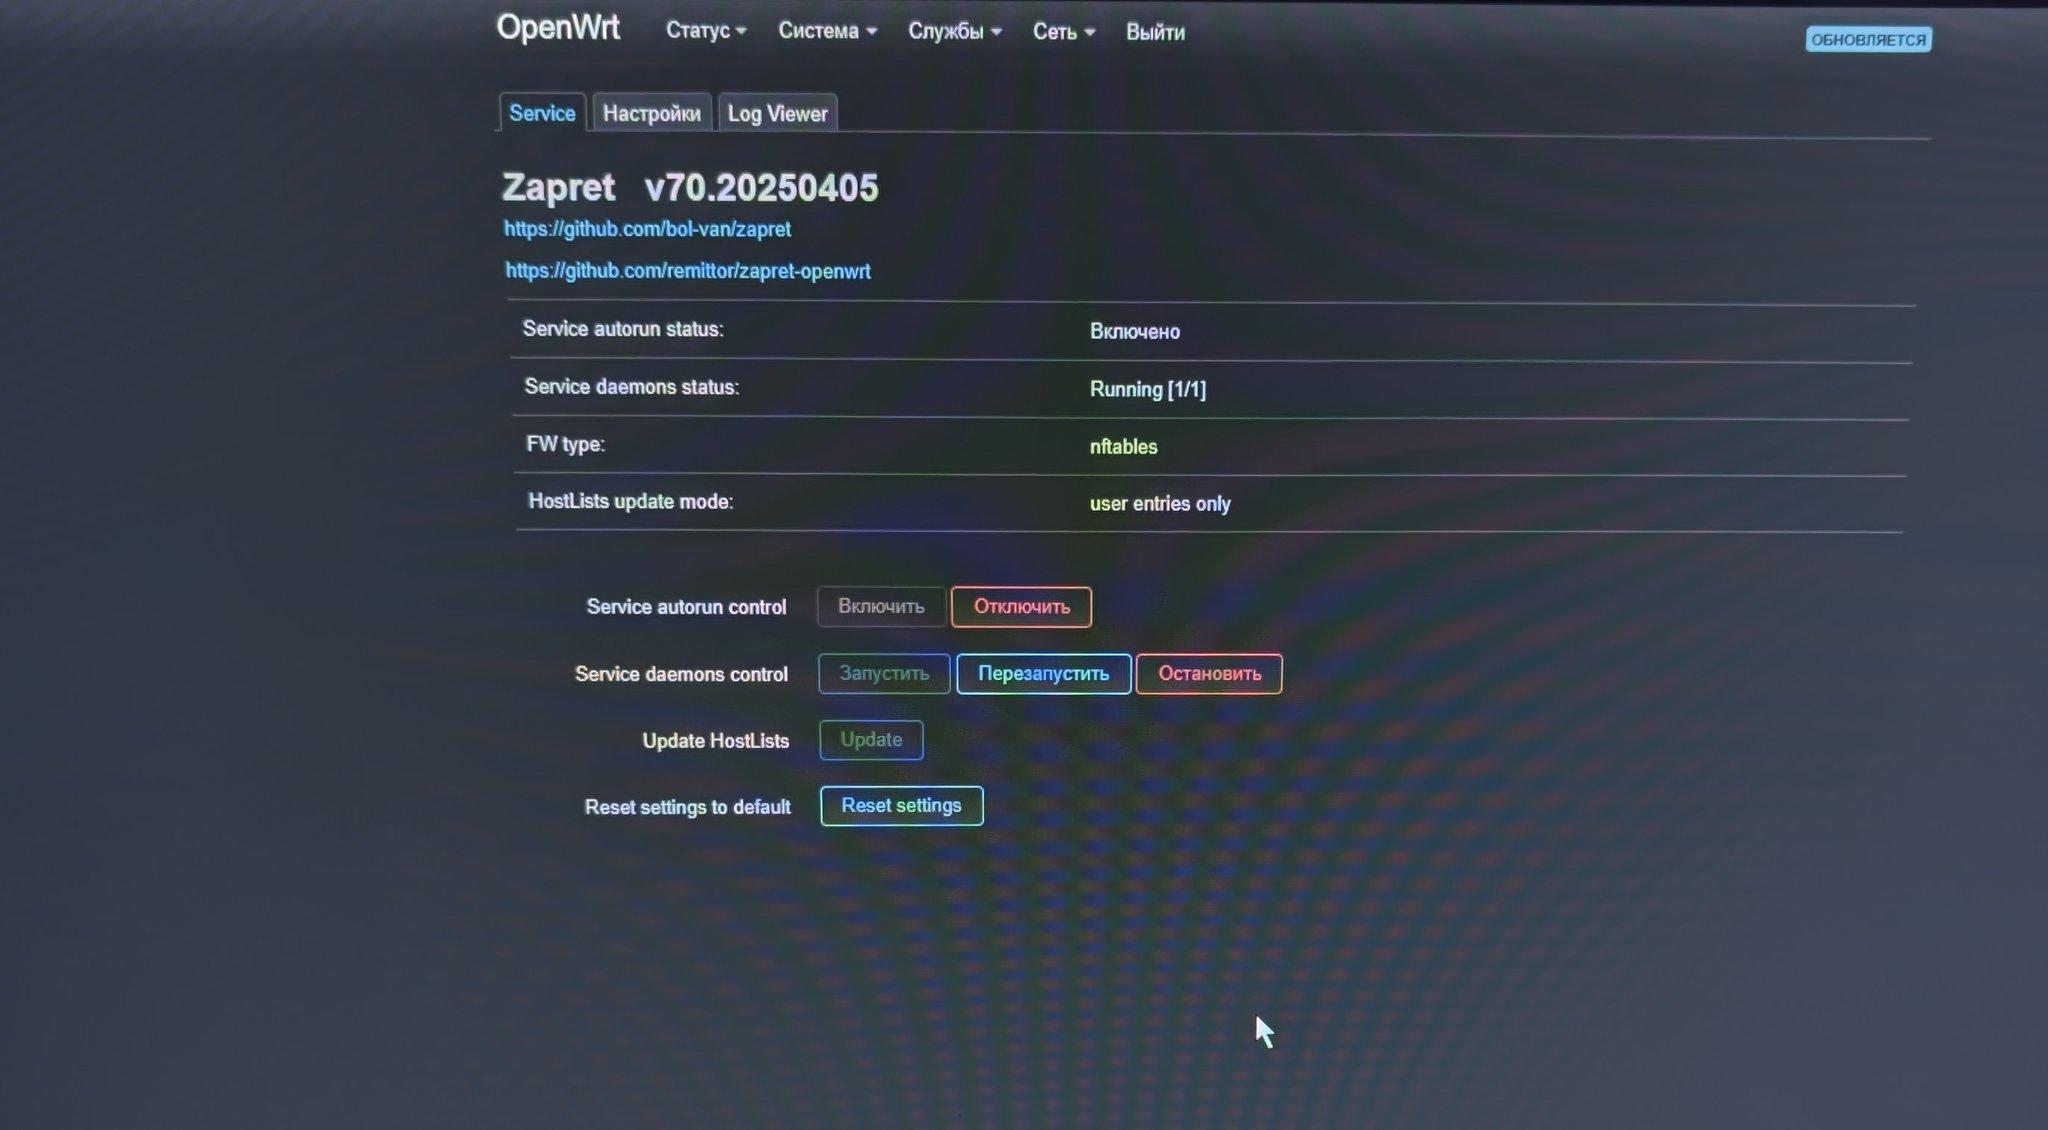The width and height of the screenshot is (2048, 1130).
Task: Click the ОБНОВЛЯЕТСЯ refresh indicator badge
Action: point(1867,40)
